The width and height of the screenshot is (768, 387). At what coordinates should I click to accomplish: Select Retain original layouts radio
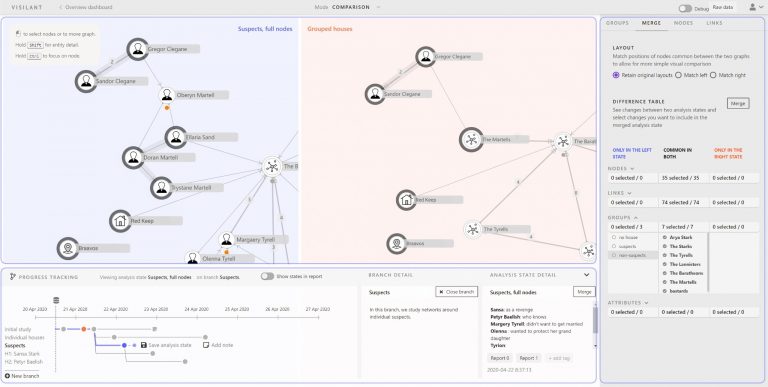[616, 75]
